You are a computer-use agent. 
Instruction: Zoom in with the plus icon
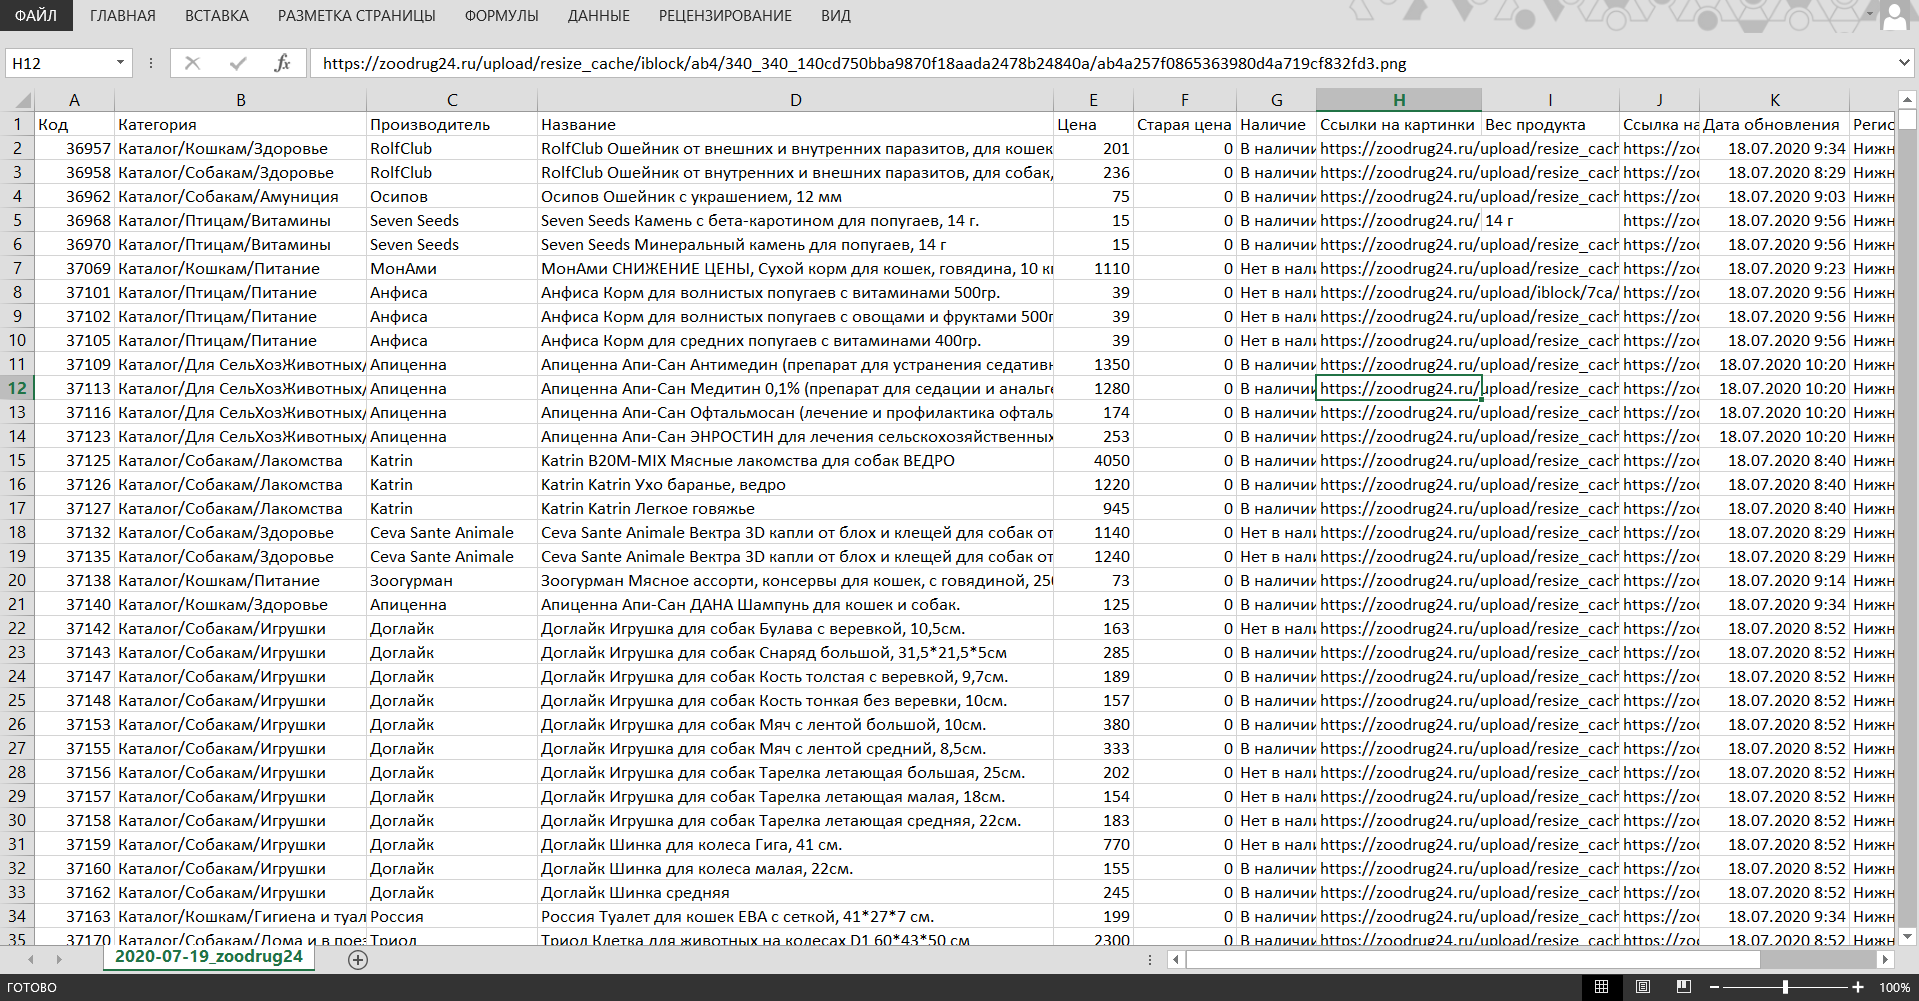click(x=1858, y=987)
